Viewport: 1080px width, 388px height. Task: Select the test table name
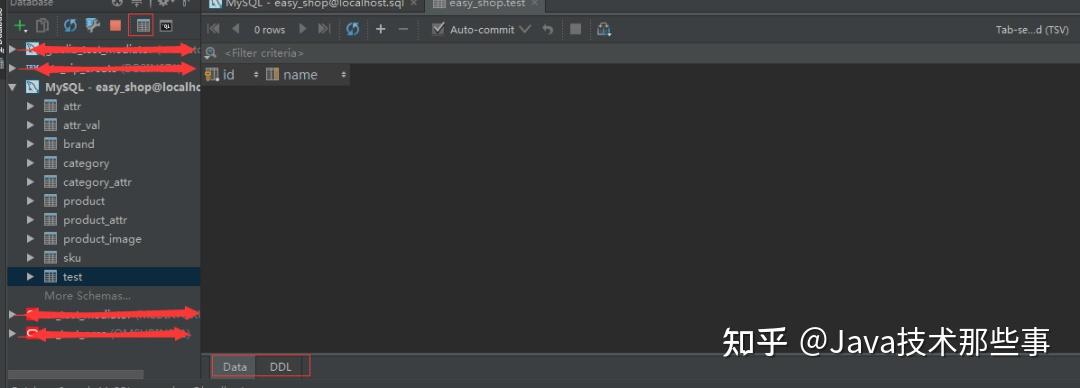(72, 276)
